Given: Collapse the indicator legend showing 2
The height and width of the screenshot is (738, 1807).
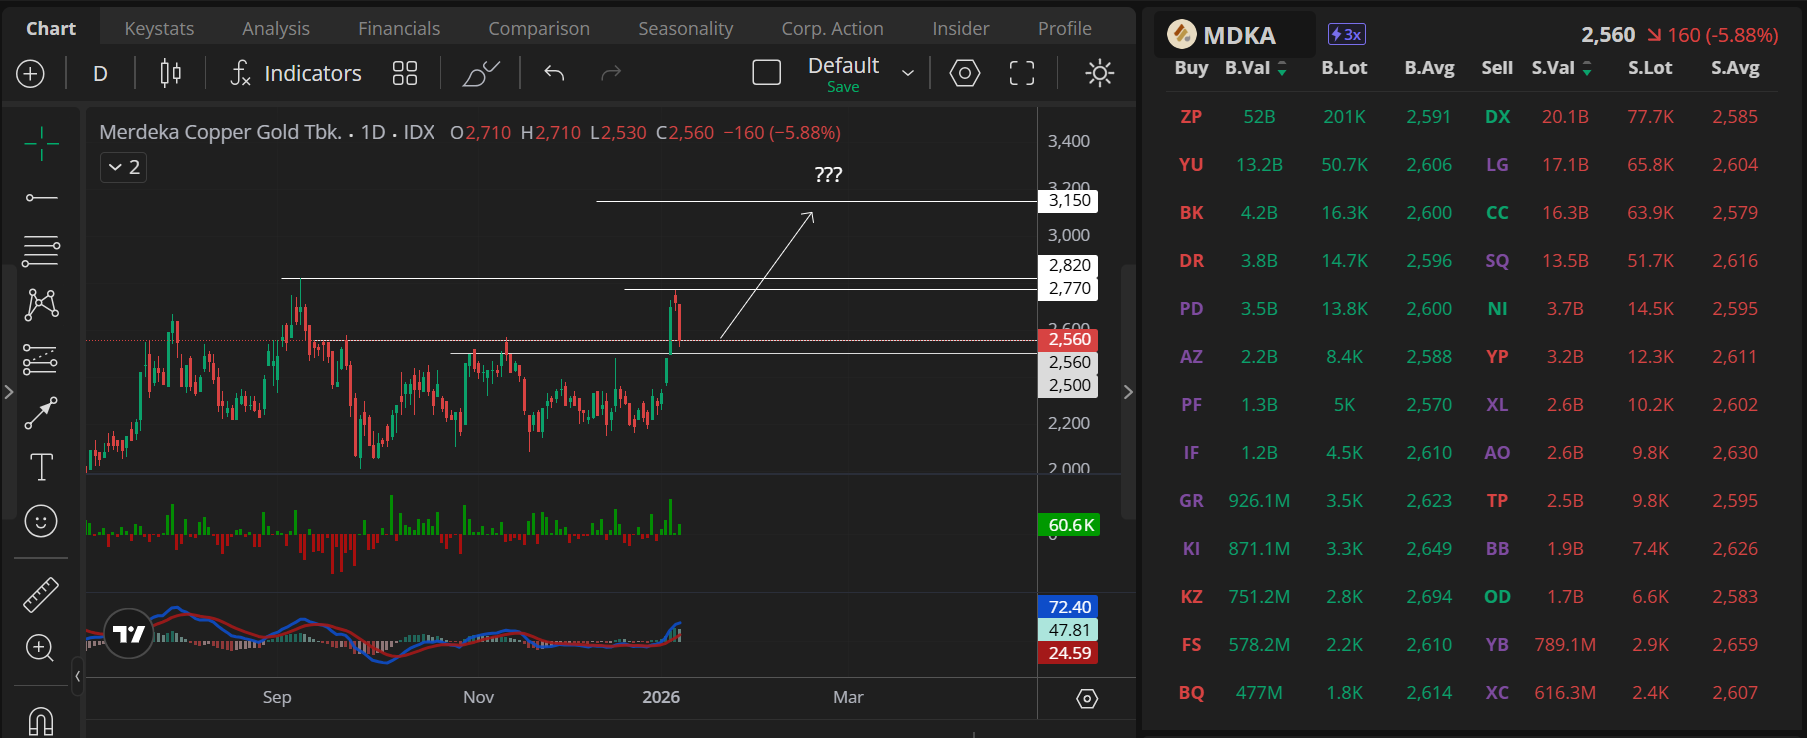Looking at the screenshot, I should (x=124, y=167).
